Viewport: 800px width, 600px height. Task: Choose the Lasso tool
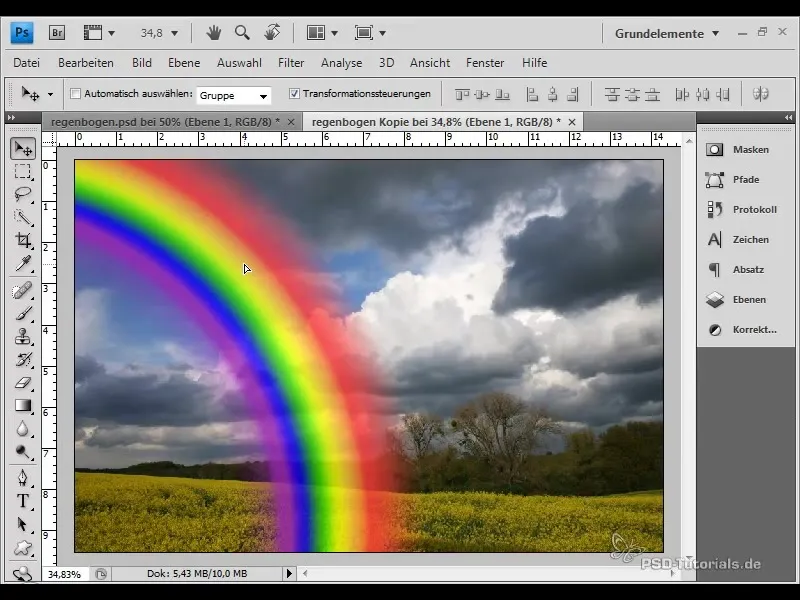pos(23,194)
